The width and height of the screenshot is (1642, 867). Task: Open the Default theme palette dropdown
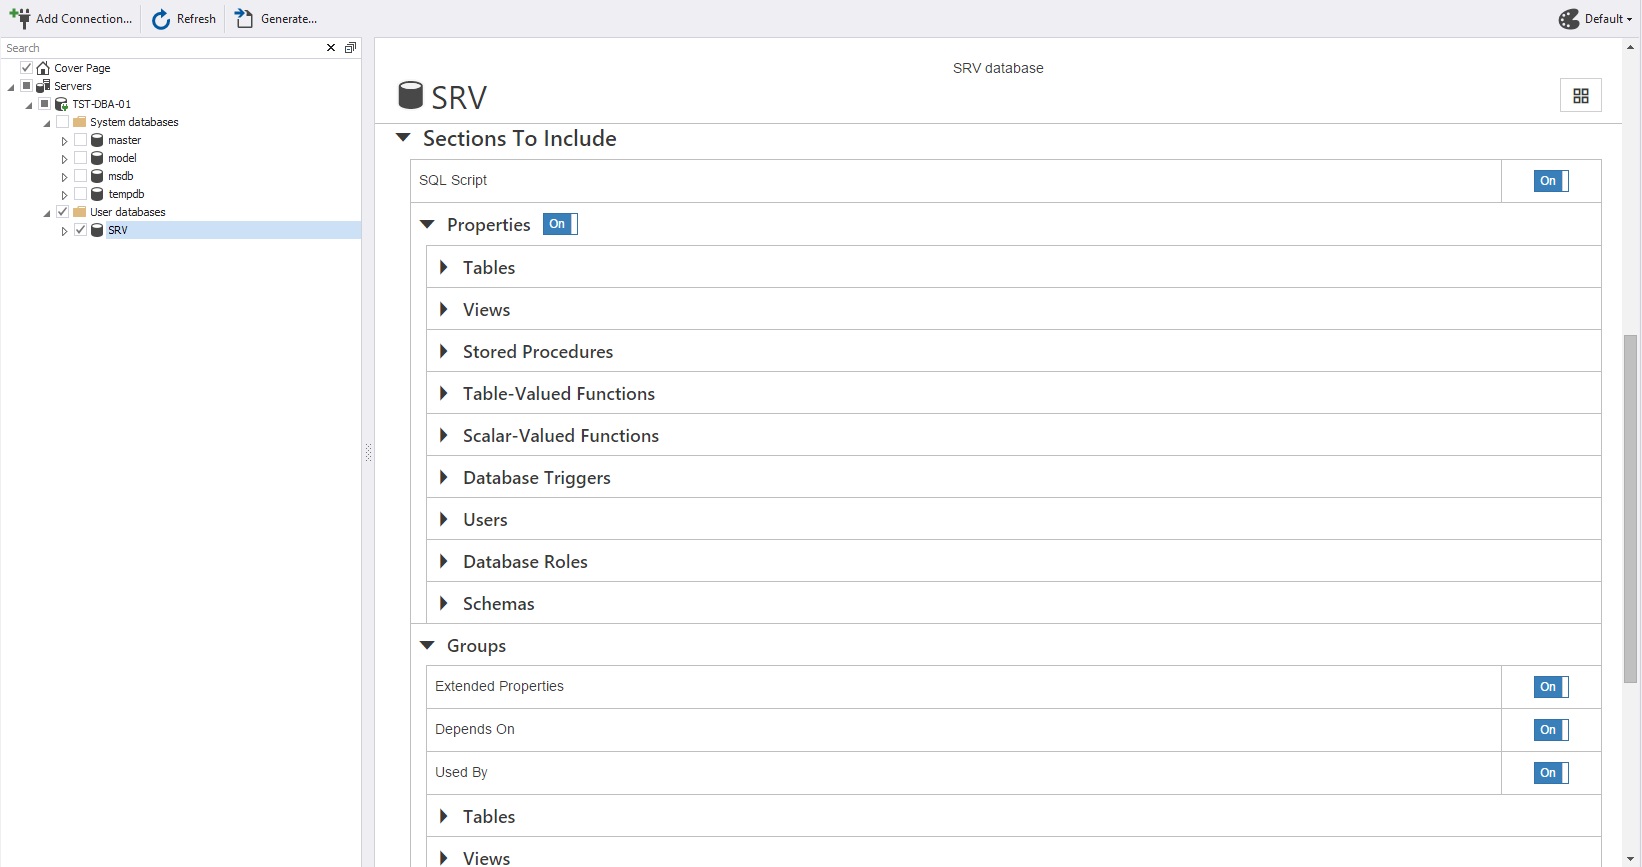1595,19
